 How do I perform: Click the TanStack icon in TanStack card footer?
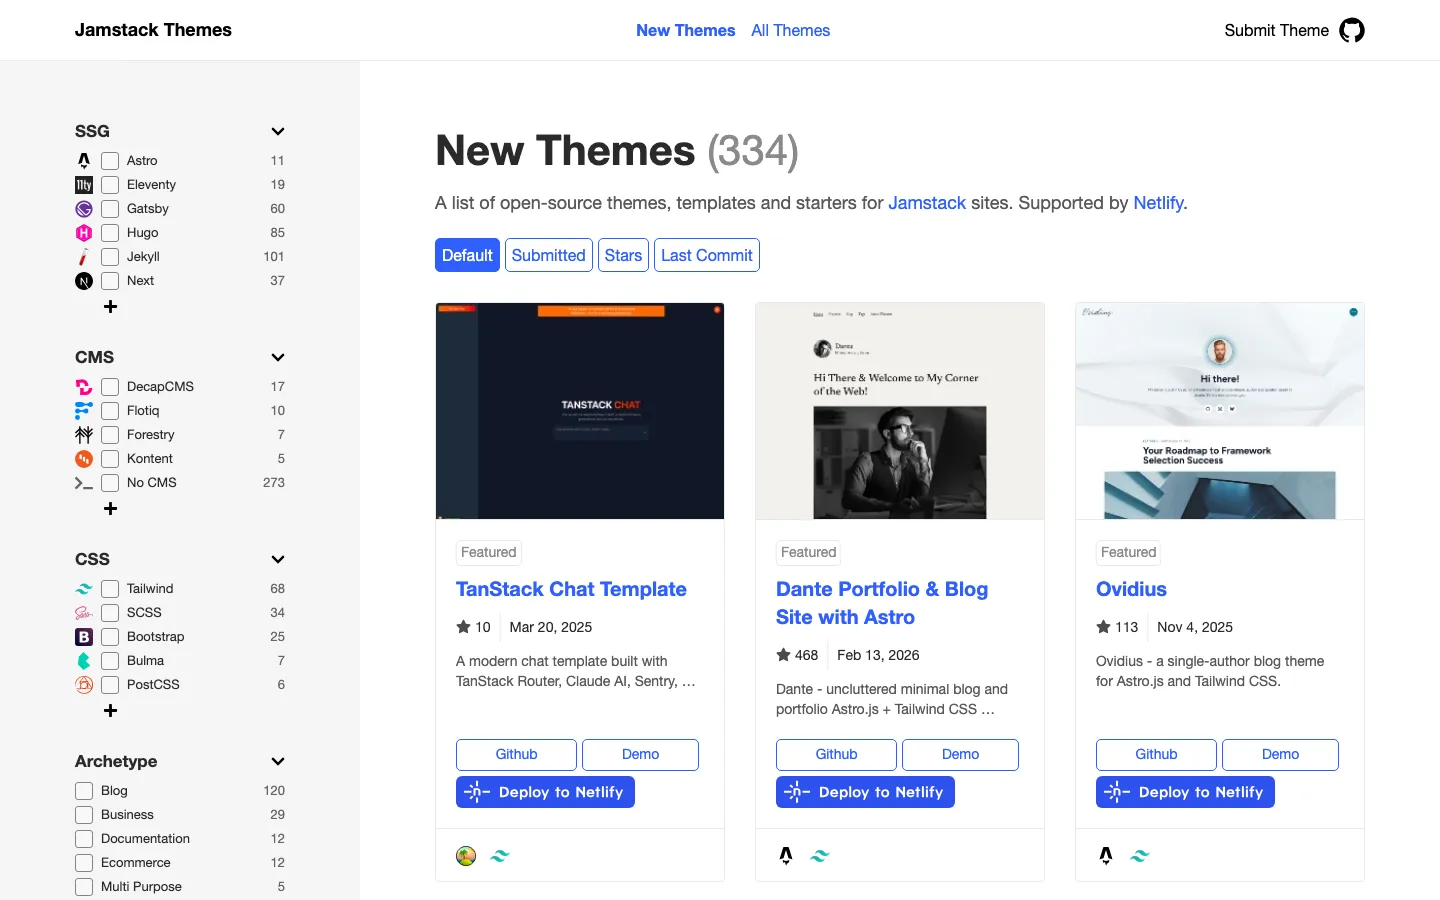[466, 855]
